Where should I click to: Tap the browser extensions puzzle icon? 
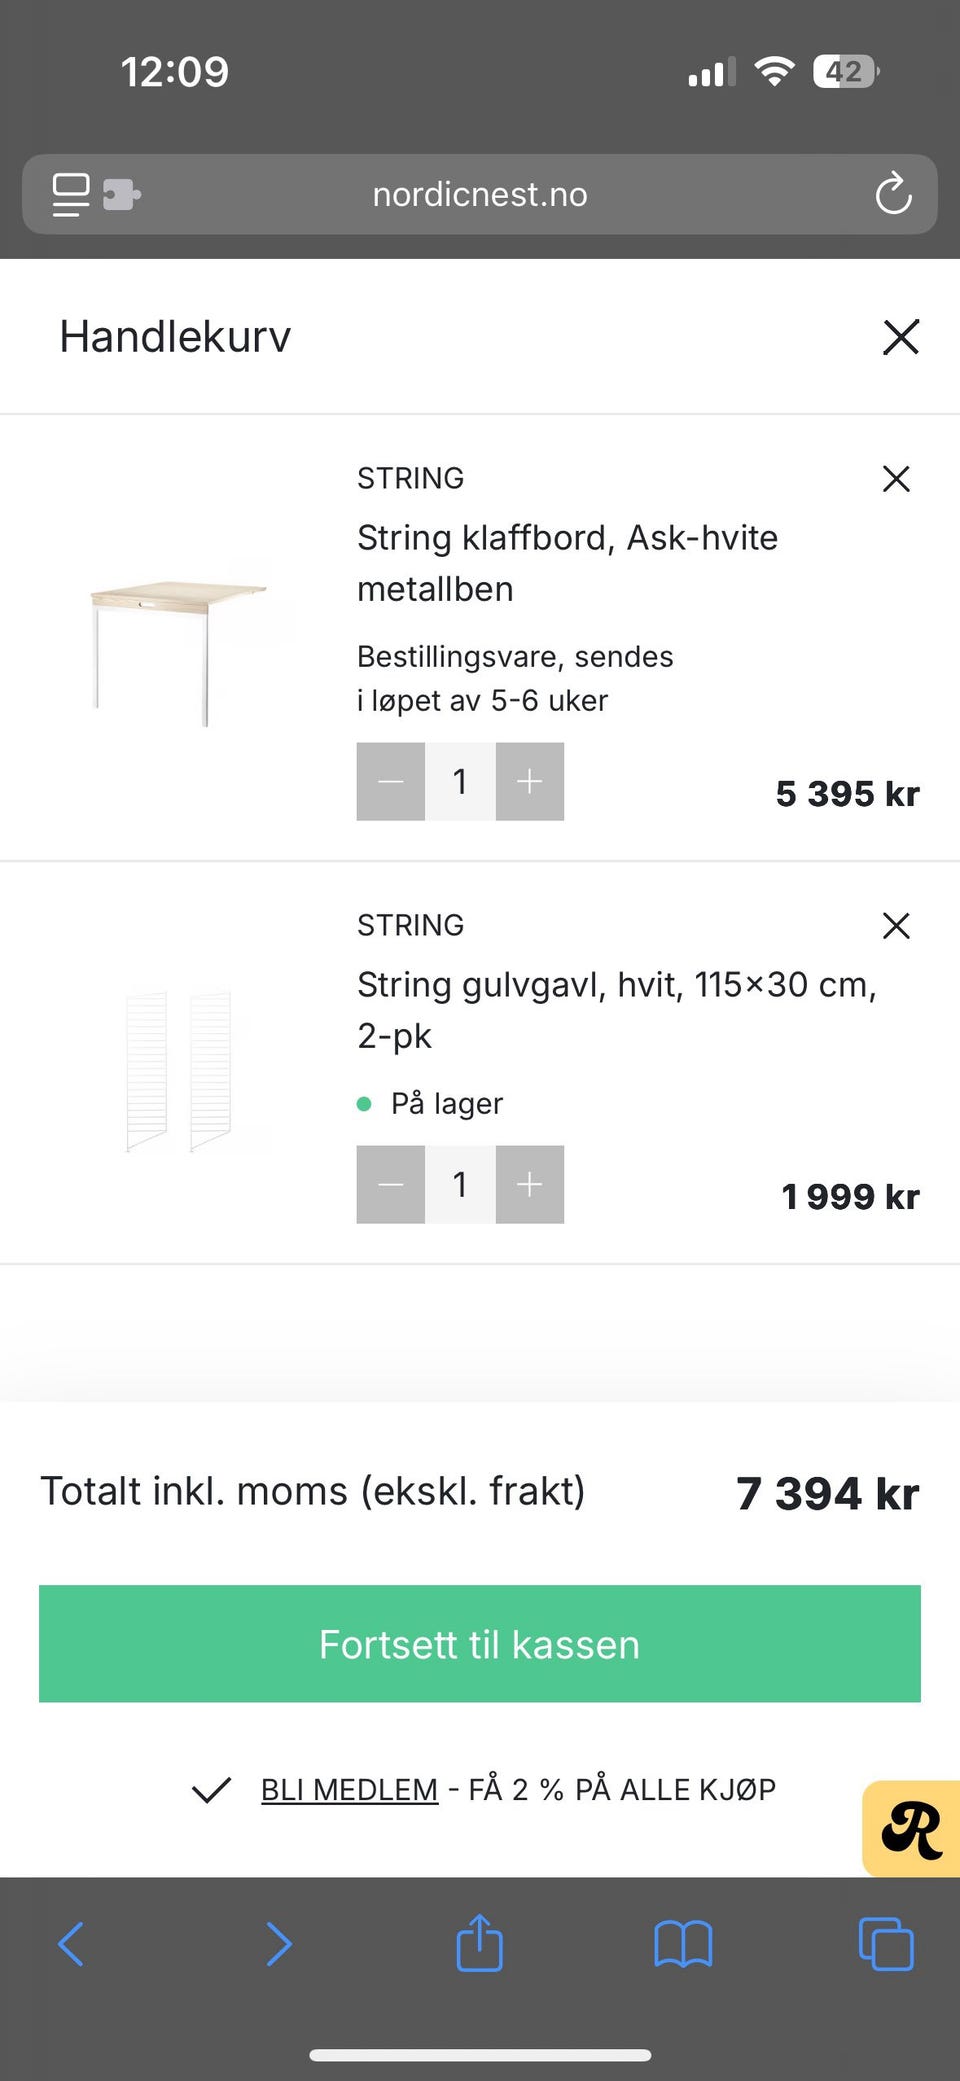pyautogui.click(x=122, y=194)
